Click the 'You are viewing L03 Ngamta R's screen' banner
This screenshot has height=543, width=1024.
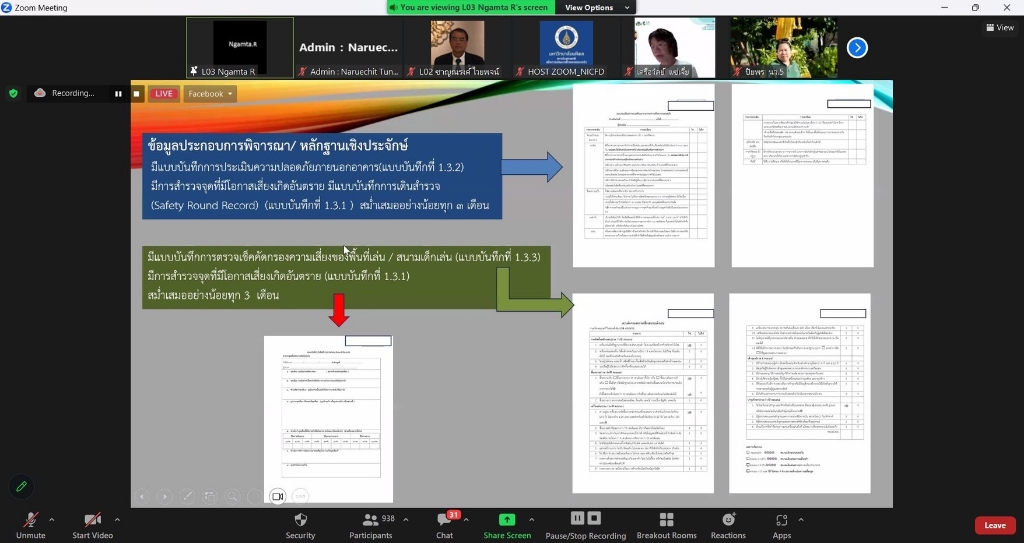[x=470, y=7]
